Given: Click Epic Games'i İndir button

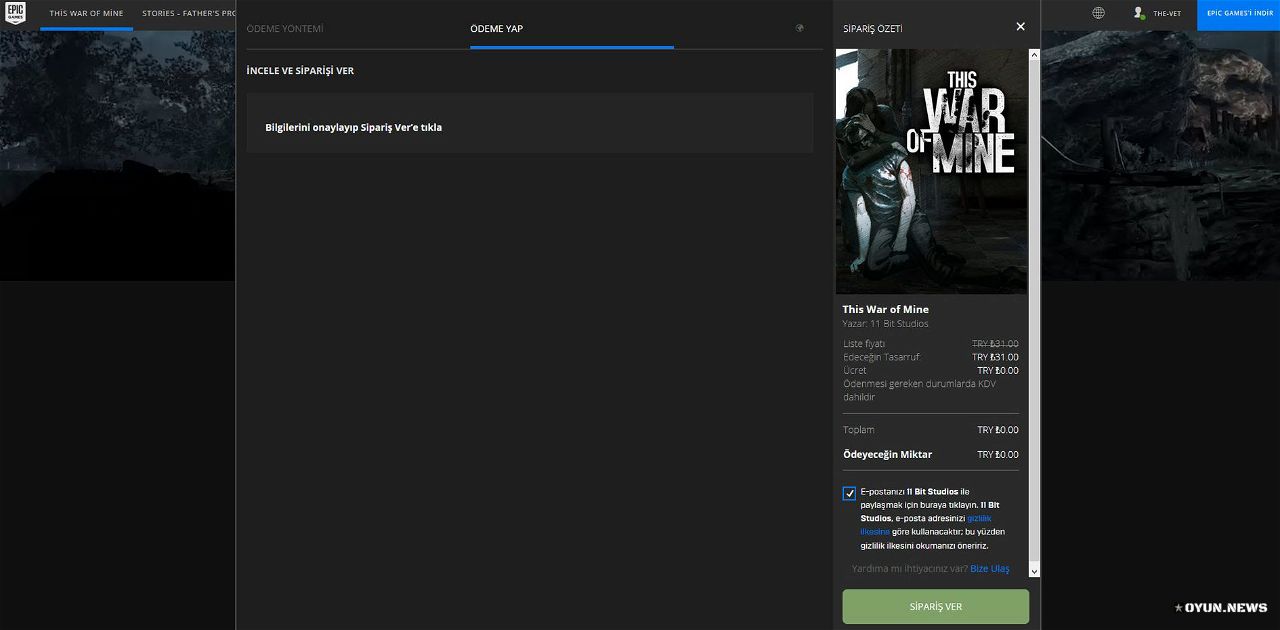Looking at the screenshot, I should (x=1238, y=14).
